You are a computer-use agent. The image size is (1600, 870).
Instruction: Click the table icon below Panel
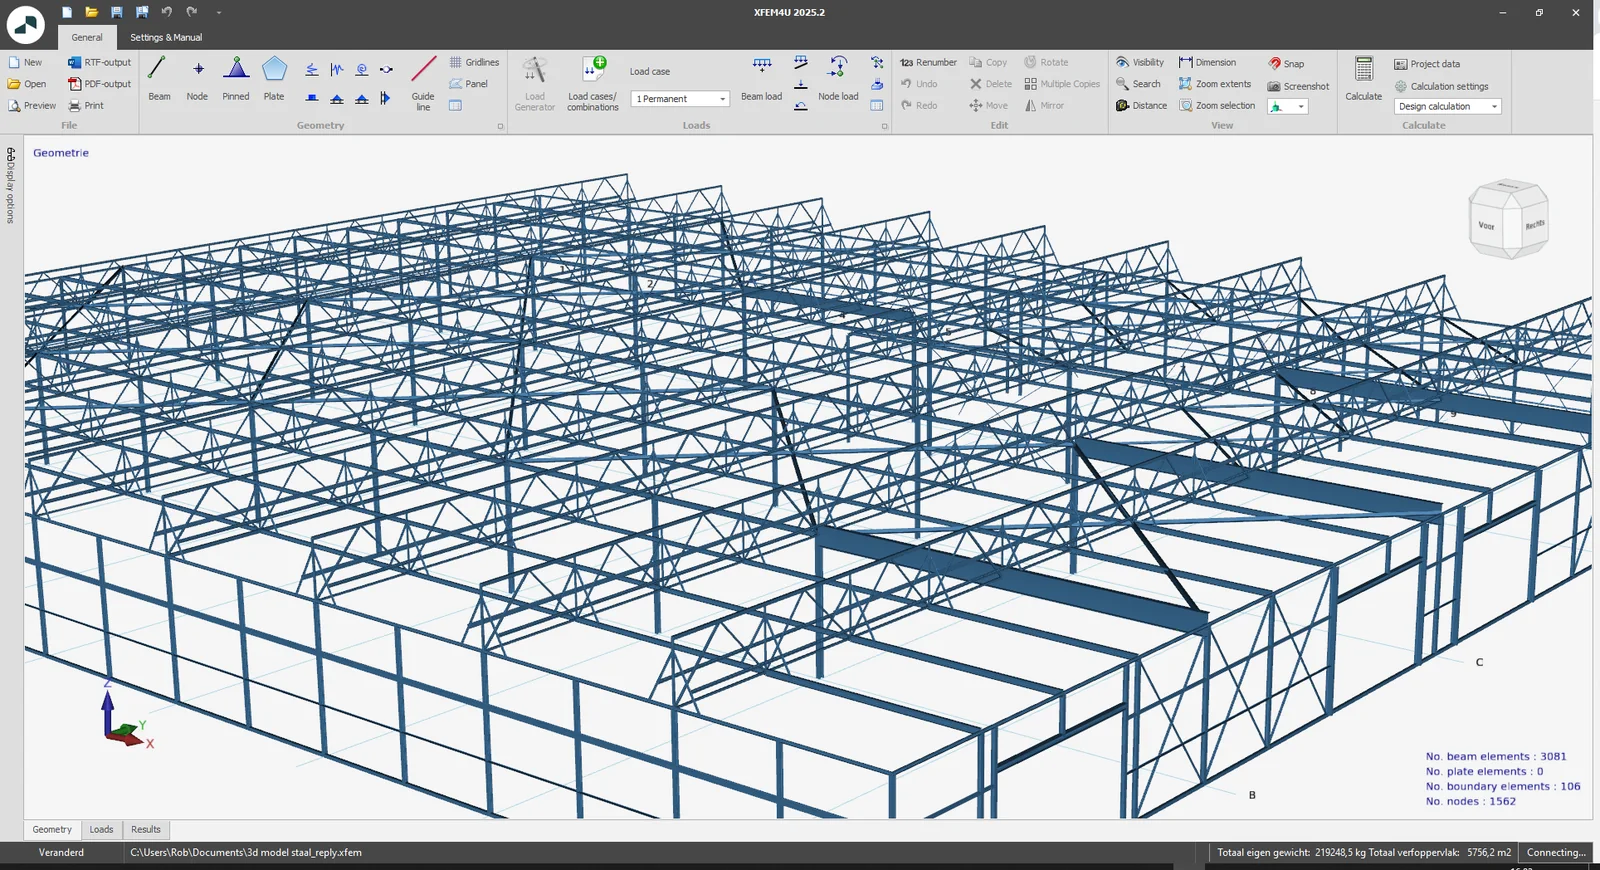pos(456,105)
